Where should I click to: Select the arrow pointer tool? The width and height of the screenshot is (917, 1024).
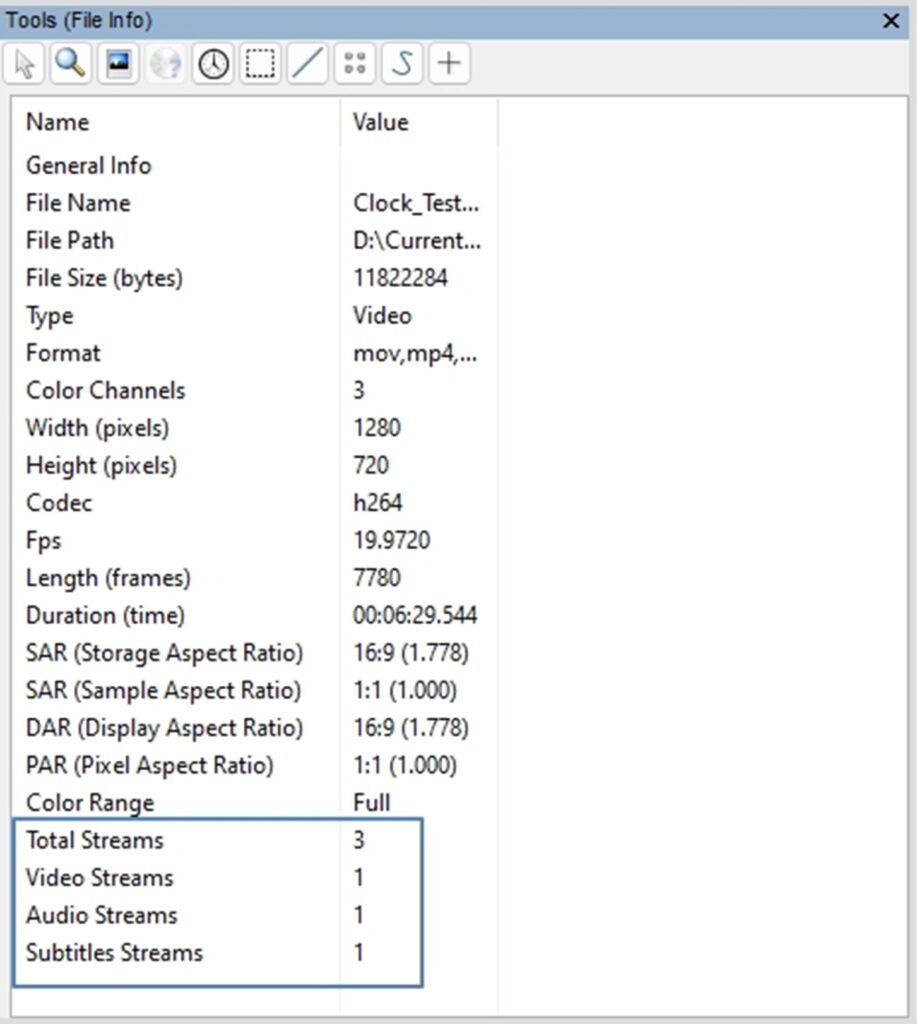point(24,63)
